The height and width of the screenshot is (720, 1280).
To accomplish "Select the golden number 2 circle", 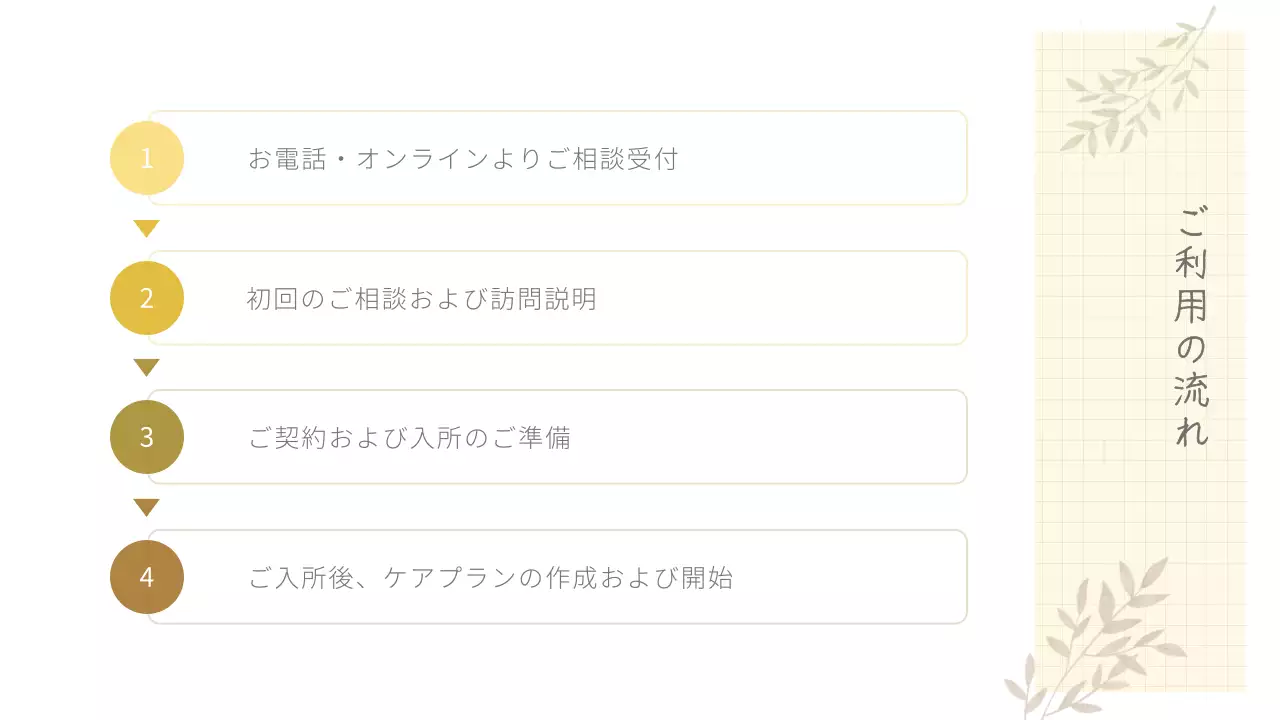I will [147, 298].
